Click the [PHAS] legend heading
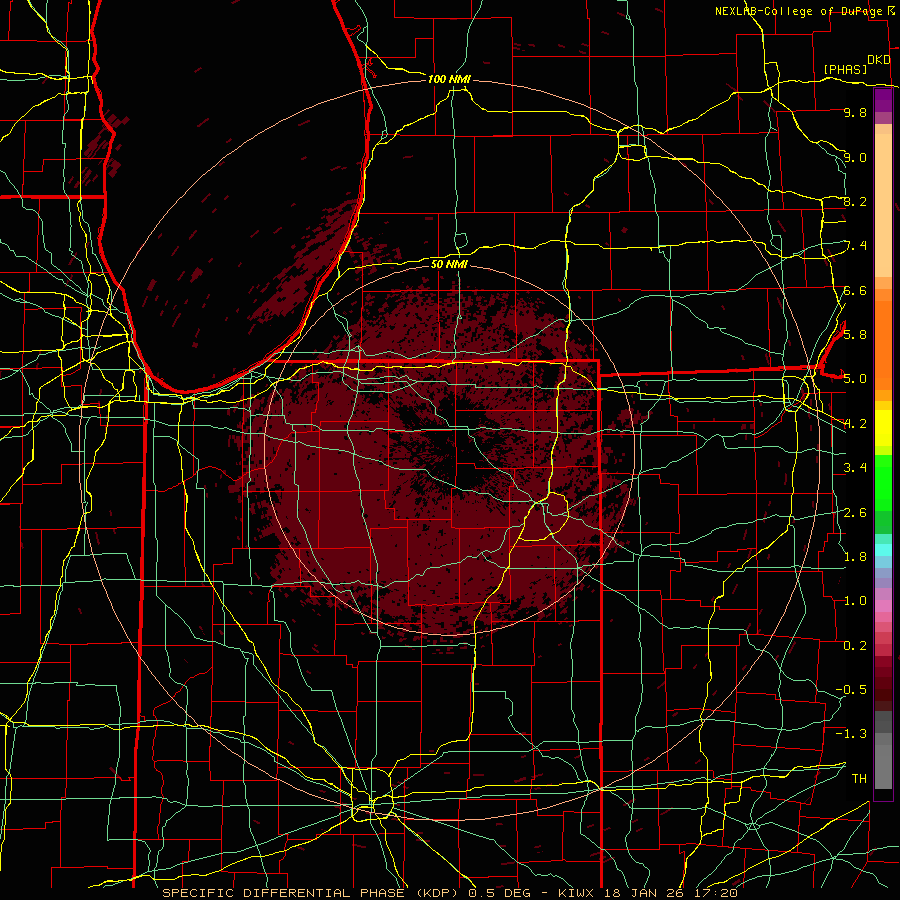Viewport: 900px width, 900px height. [x=845, y=69]
